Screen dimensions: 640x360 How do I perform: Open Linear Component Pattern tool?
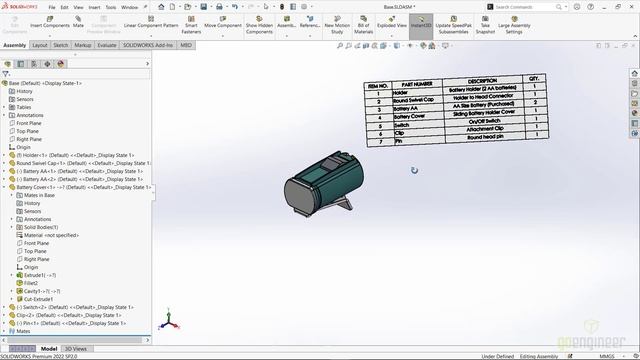click(151, 22)
